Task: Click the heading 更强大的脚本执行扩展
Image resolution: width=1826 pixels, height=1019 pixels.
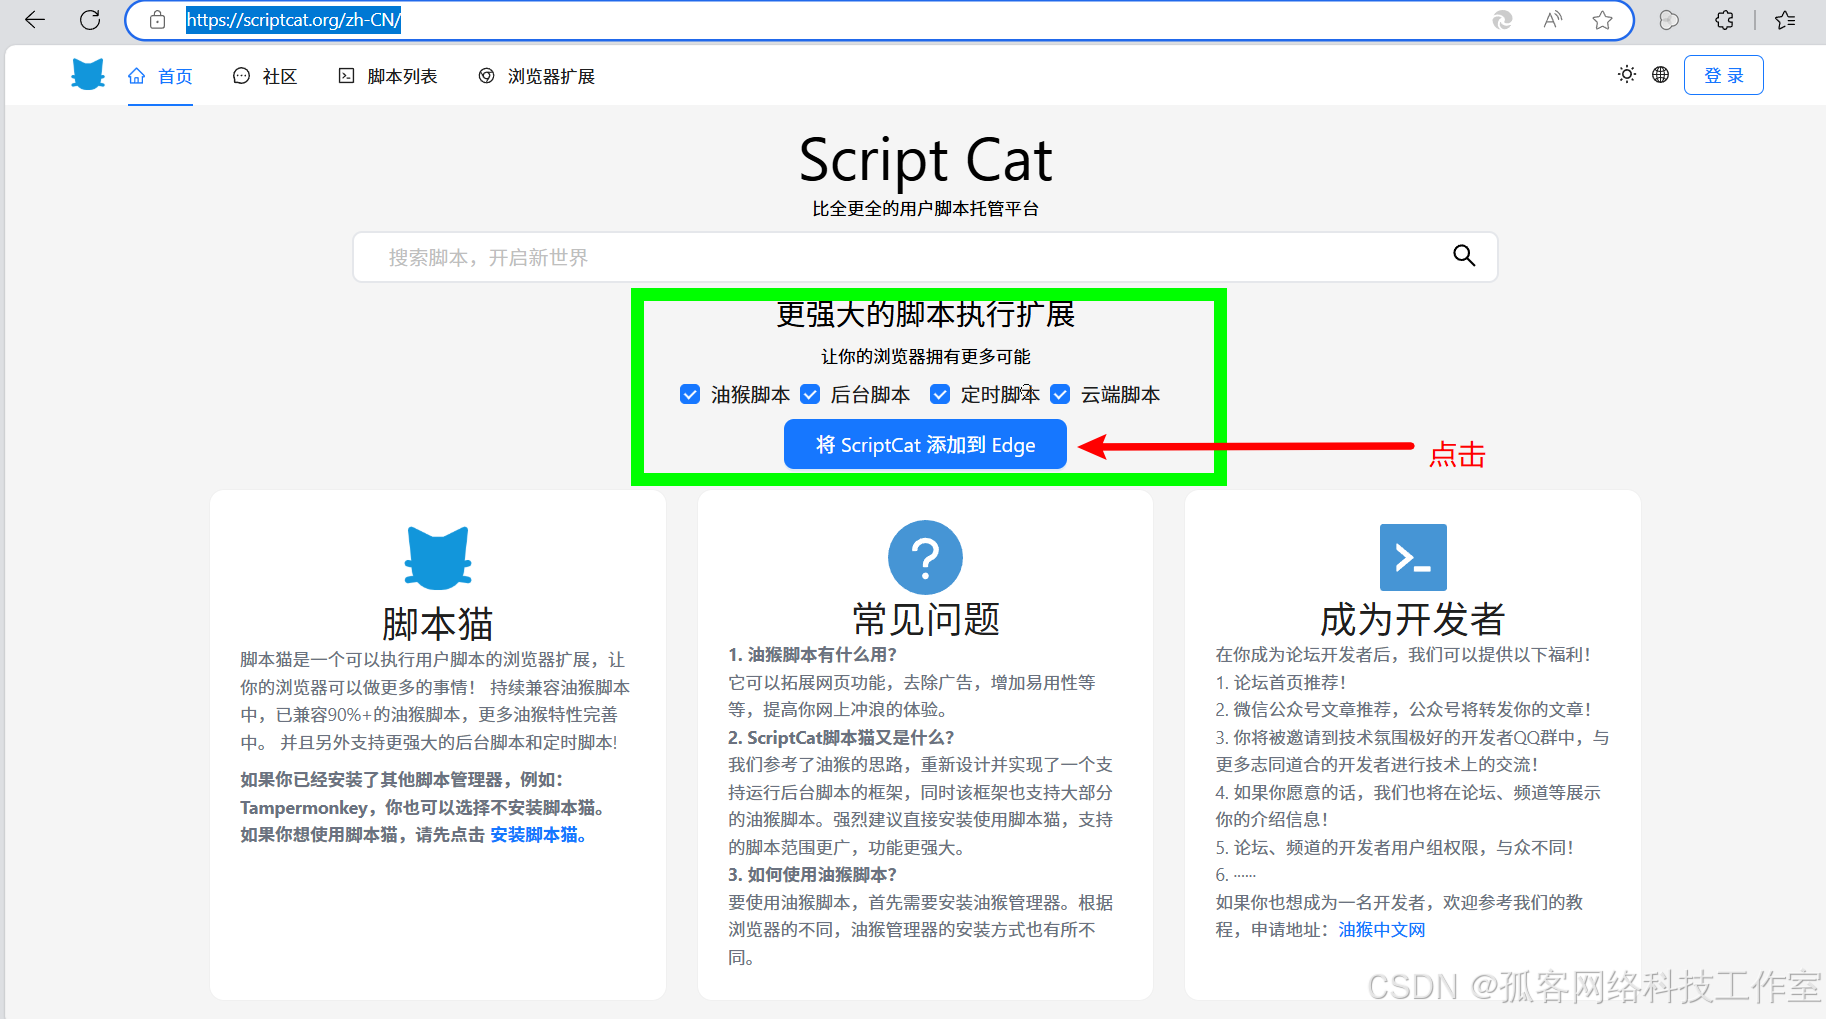Action: (925, 314)
